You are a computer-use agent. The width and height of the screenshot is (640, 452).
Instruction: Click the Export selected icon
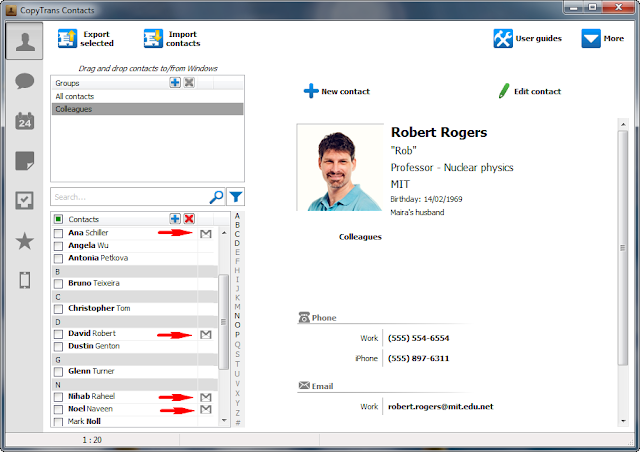pos(67,39)
